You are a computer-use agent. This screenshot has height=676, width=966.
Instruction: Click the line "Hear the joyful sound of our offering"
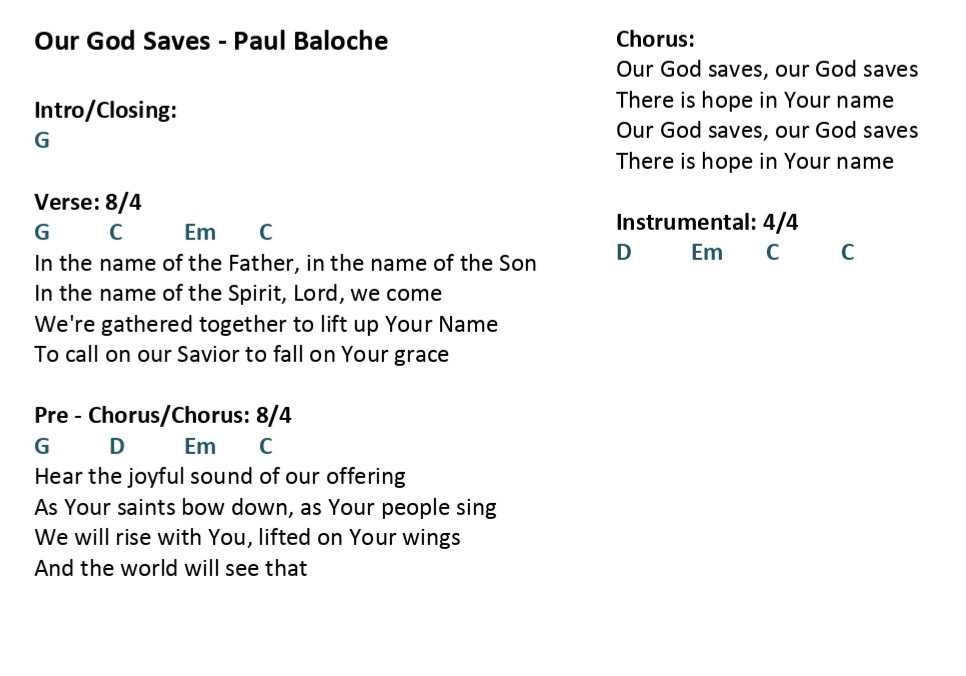[220, 476]
